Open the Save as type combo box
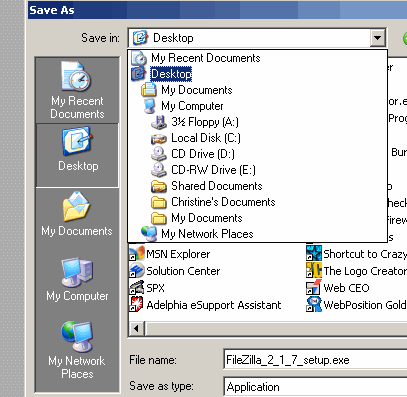The width and height of the screenshot is (407, 397). coord(315,387)
